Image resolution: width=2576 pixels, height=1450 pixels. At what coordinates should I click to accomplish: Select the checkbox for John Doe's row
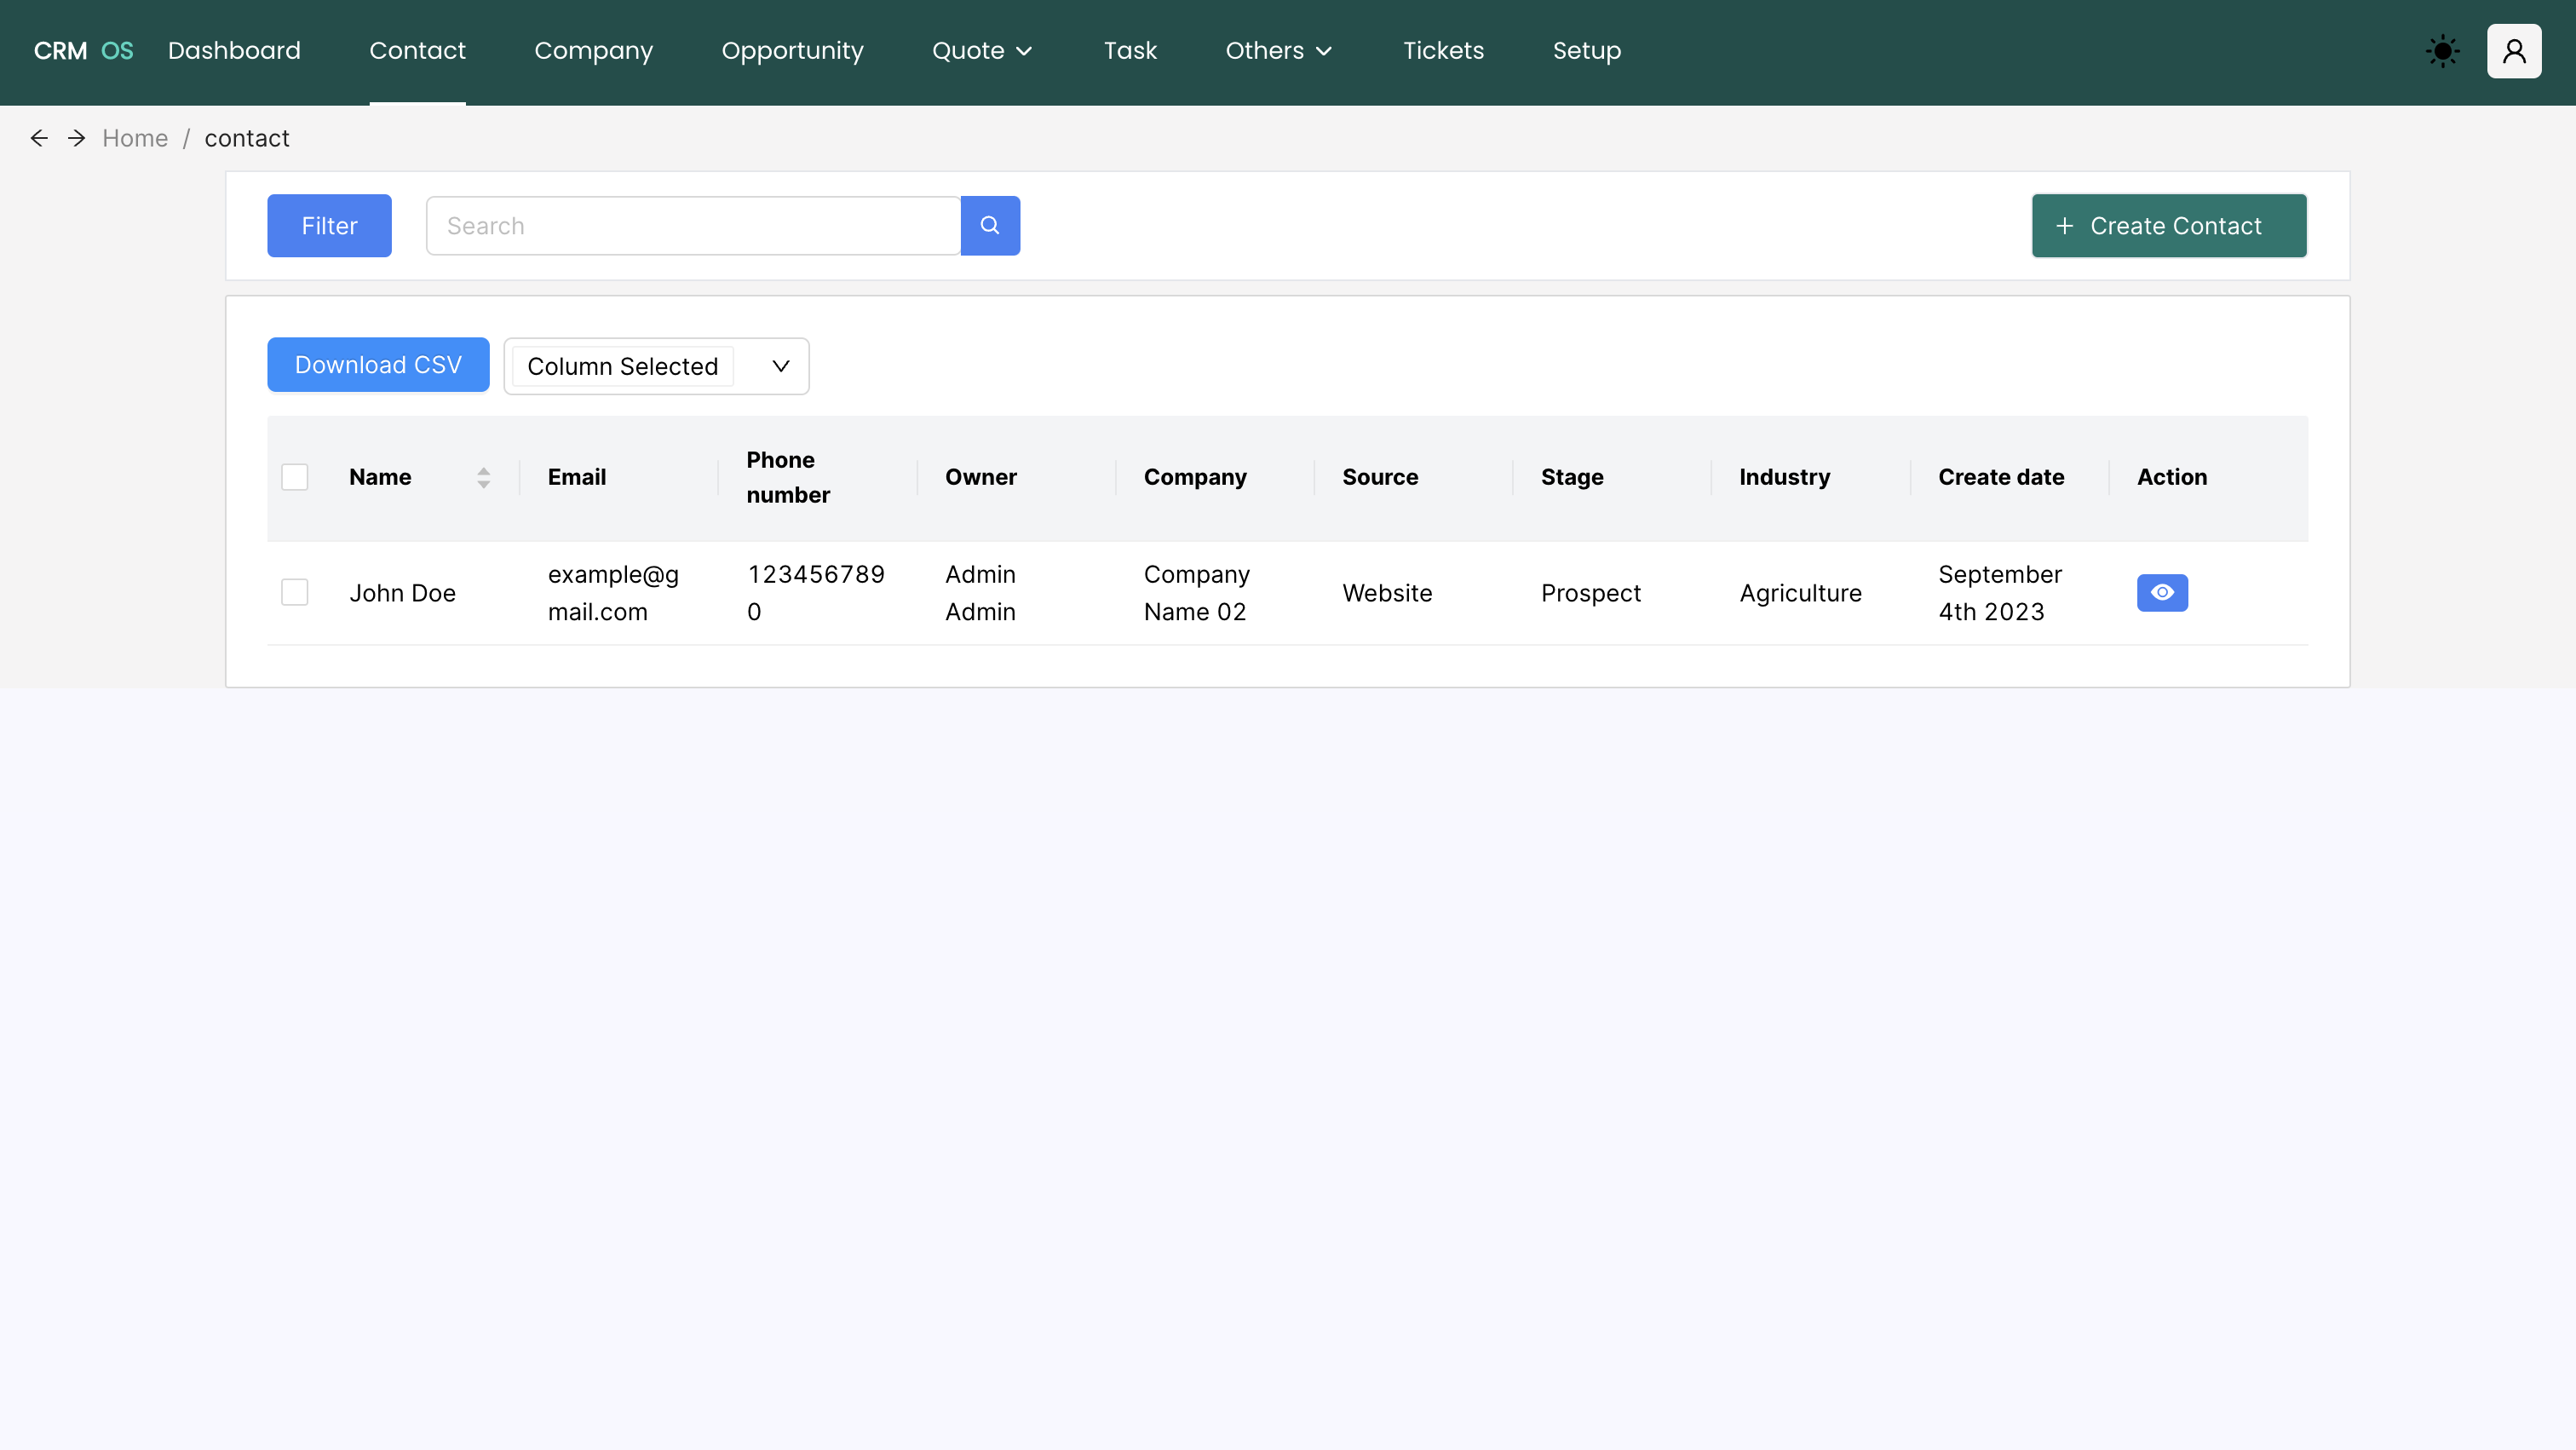[x=295, y=592]
